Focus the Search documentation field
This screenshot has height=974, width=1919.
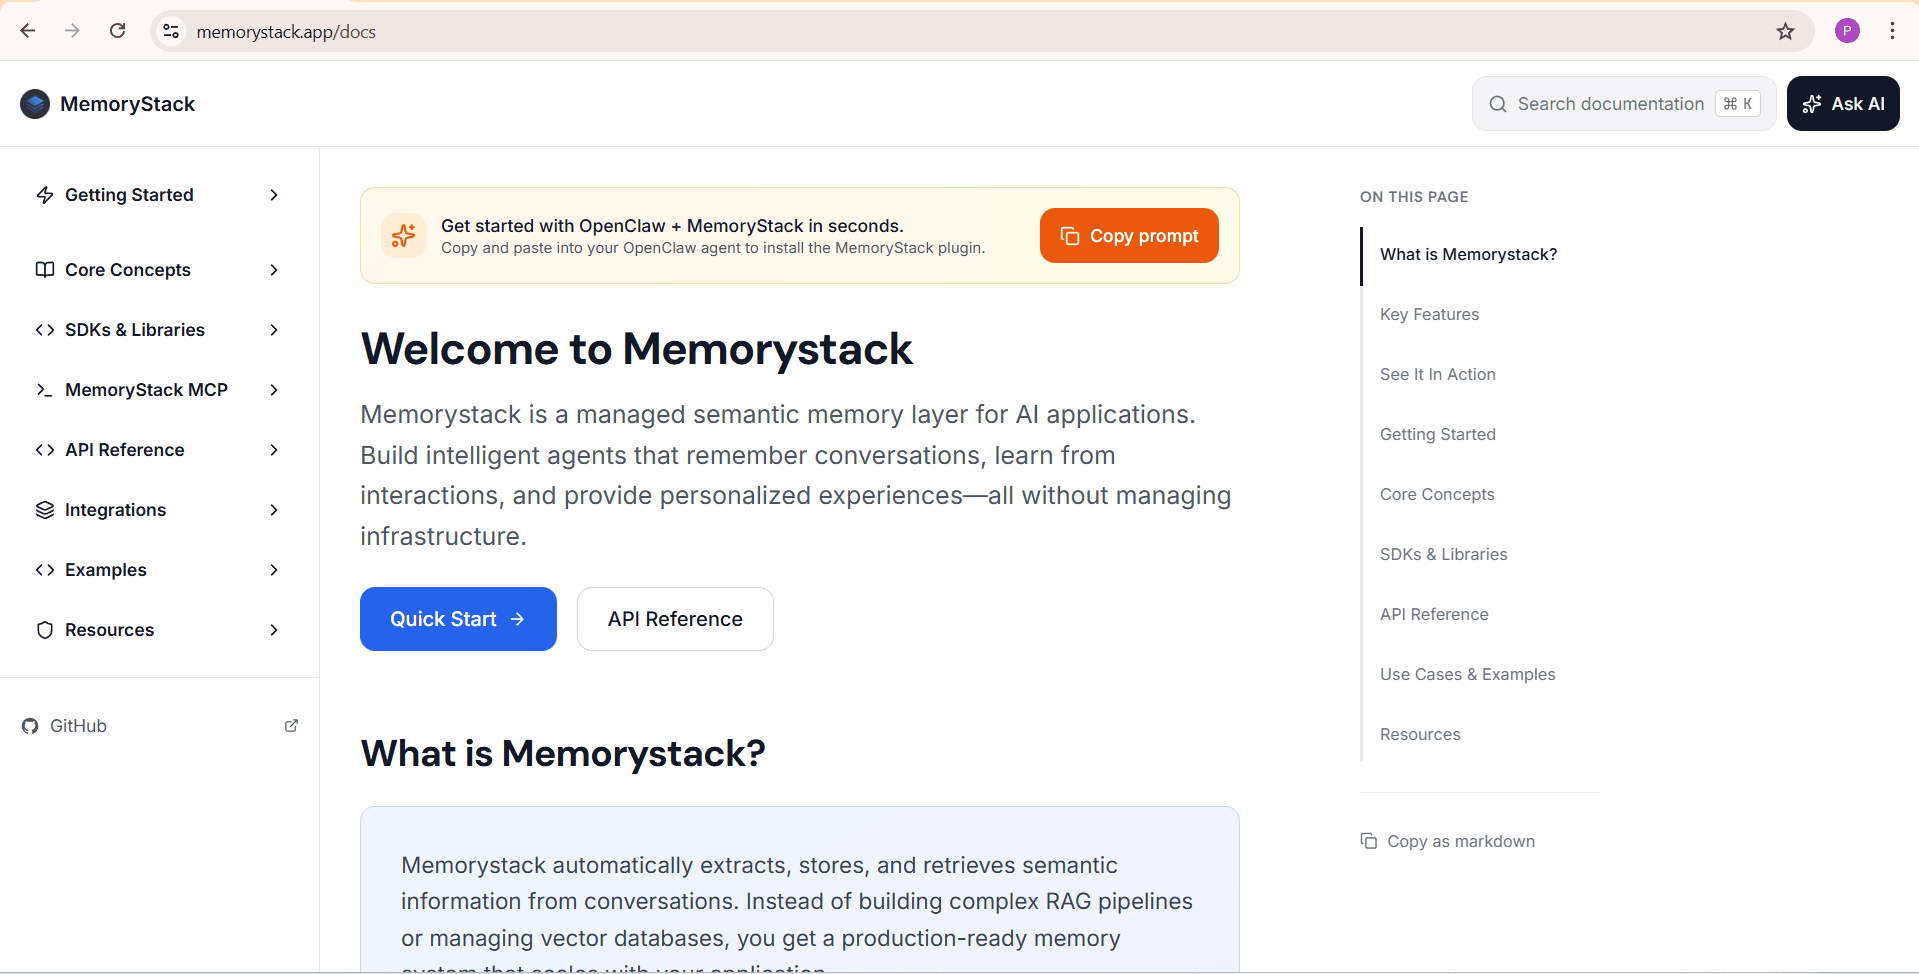pos(1624,104)
